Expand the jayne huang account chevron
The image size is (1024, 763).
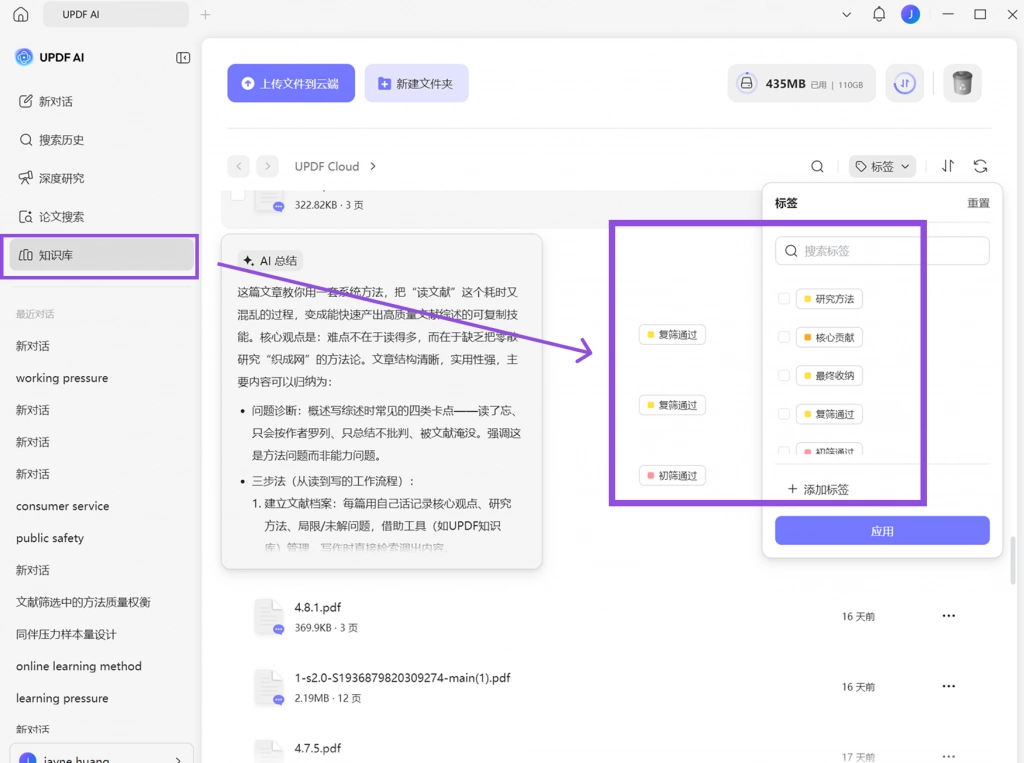click(x=178, y=760)
